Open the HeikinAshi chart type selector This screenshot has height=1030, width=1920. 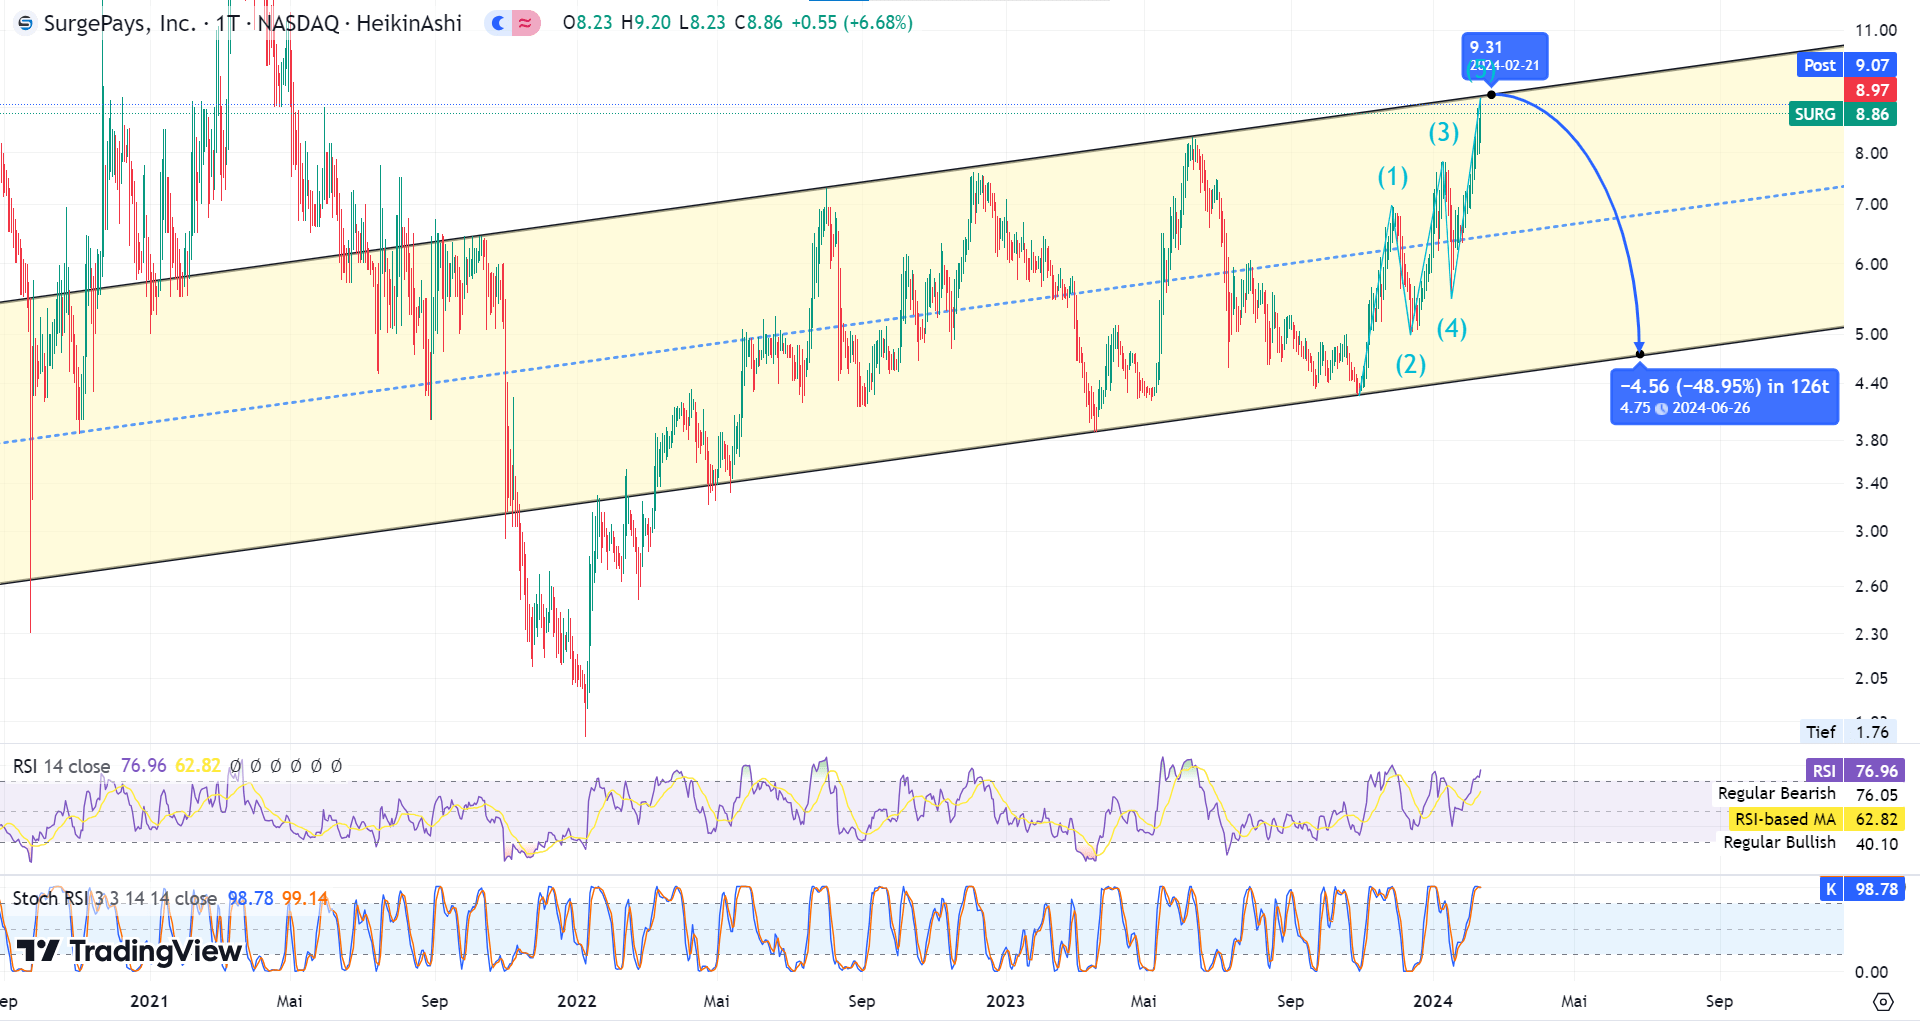point(411,23)
